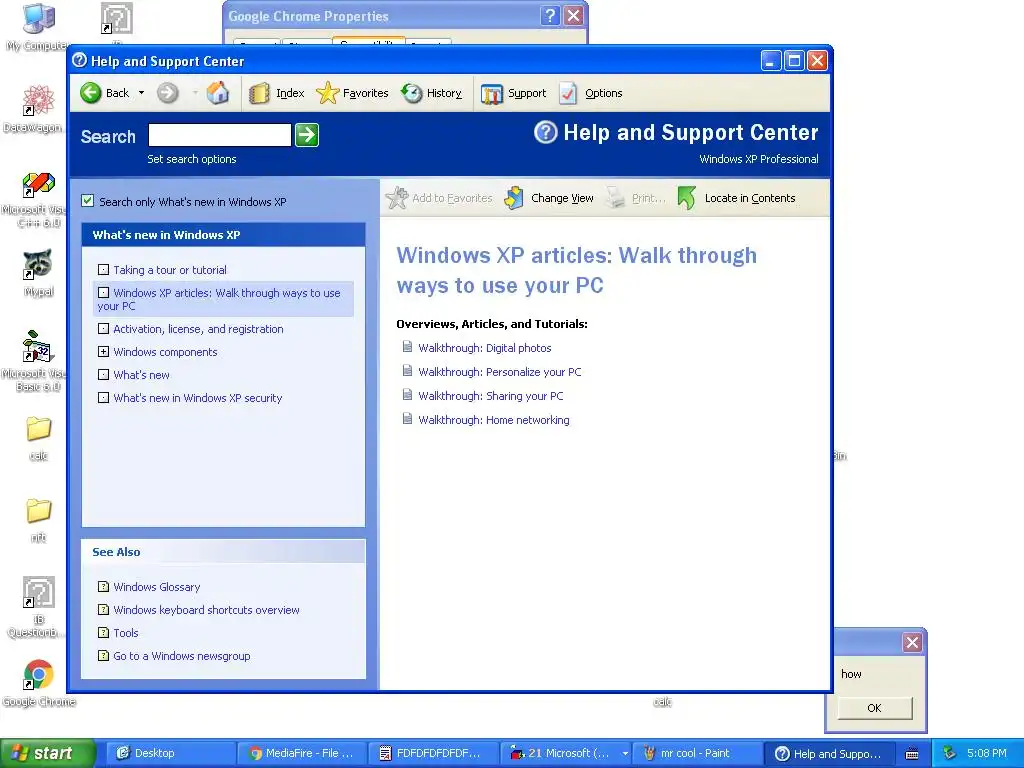Minimize the Help and Support Center window
1024x768 pixels.
pyautogui.click(x=771, y=61)
